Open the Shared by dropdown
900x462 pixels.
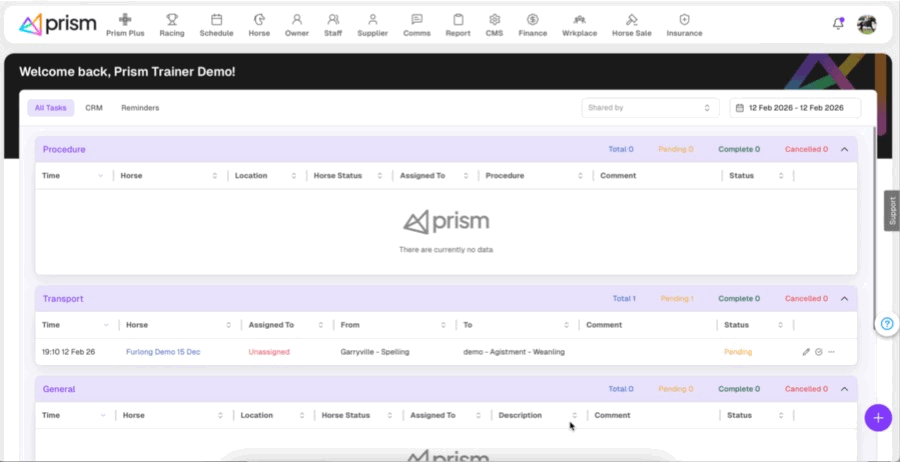pyautogui.click(x=649, y=108)
